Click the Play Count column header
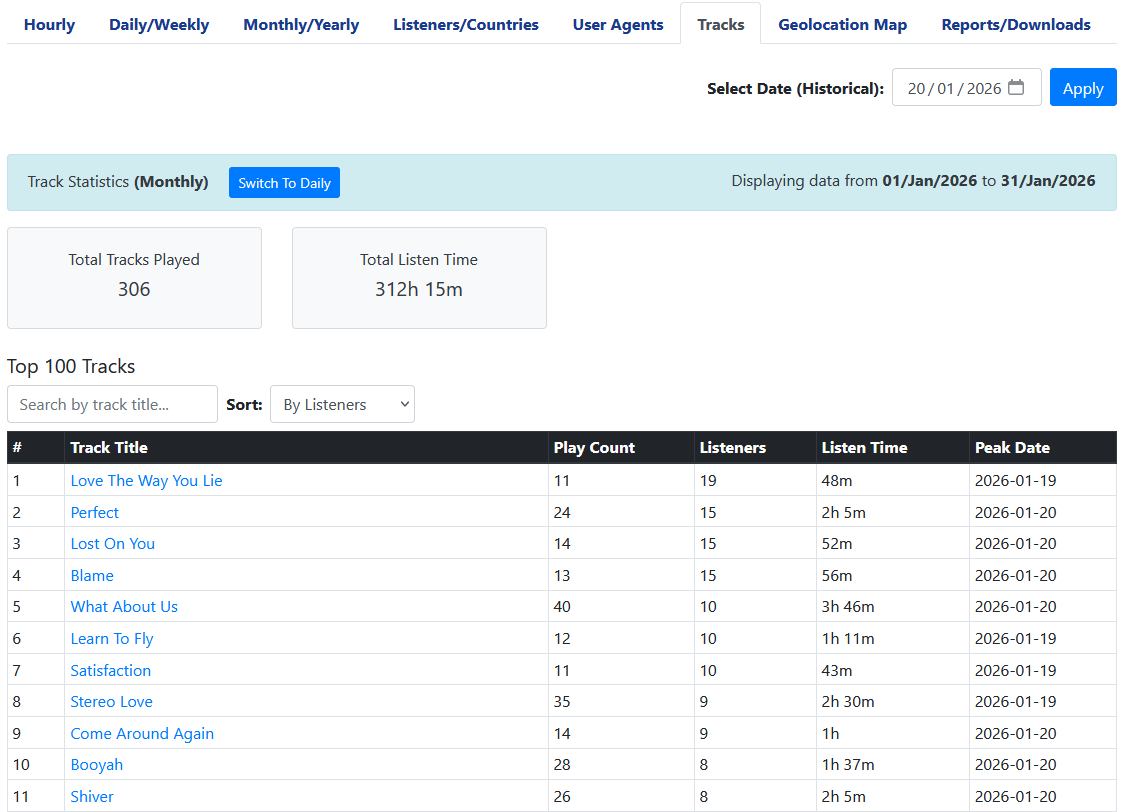The image size is (1123, 812). [x=594, y=447]
